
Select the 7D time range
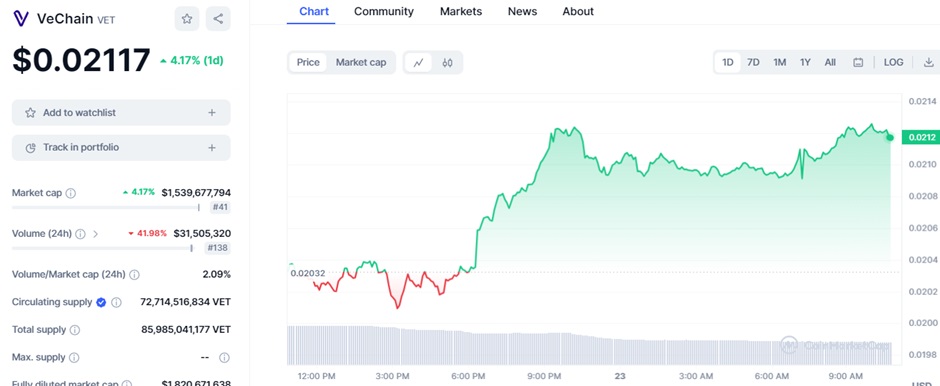(754, 62)
